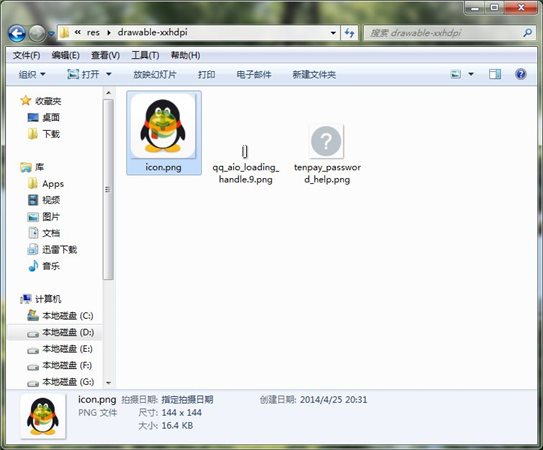
Task: Click the search magnifier icon
Action: pyautogui.click(x=528, y=33)
